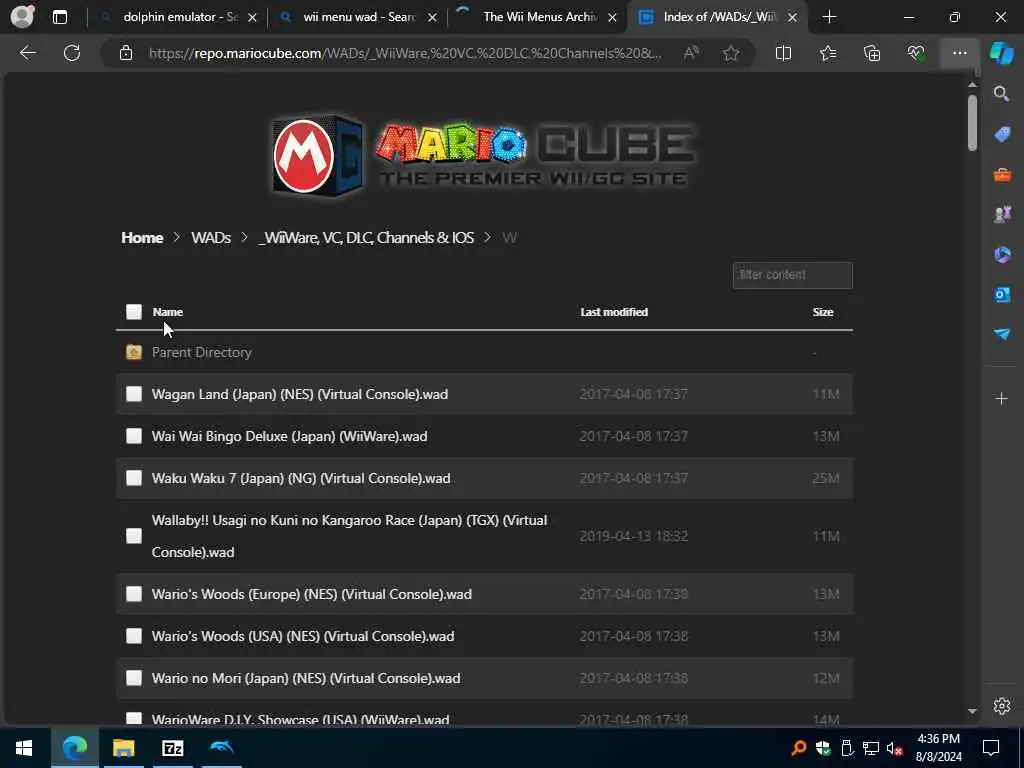The width and height of the screenshot is (1024, 768).
Task: Download Wagan Land (Japan) wad
Action: pyautogui.click(x=300, y=394)
